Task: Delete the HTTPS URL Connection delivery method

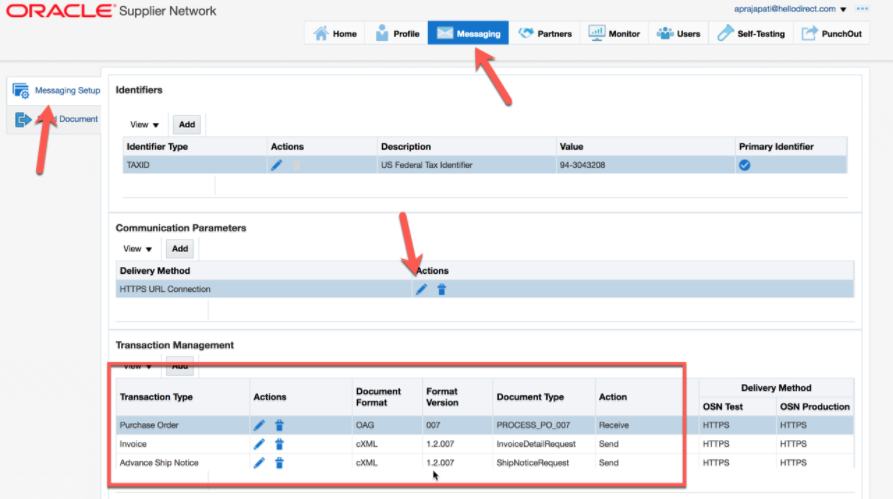Action: tap(441, 289)
